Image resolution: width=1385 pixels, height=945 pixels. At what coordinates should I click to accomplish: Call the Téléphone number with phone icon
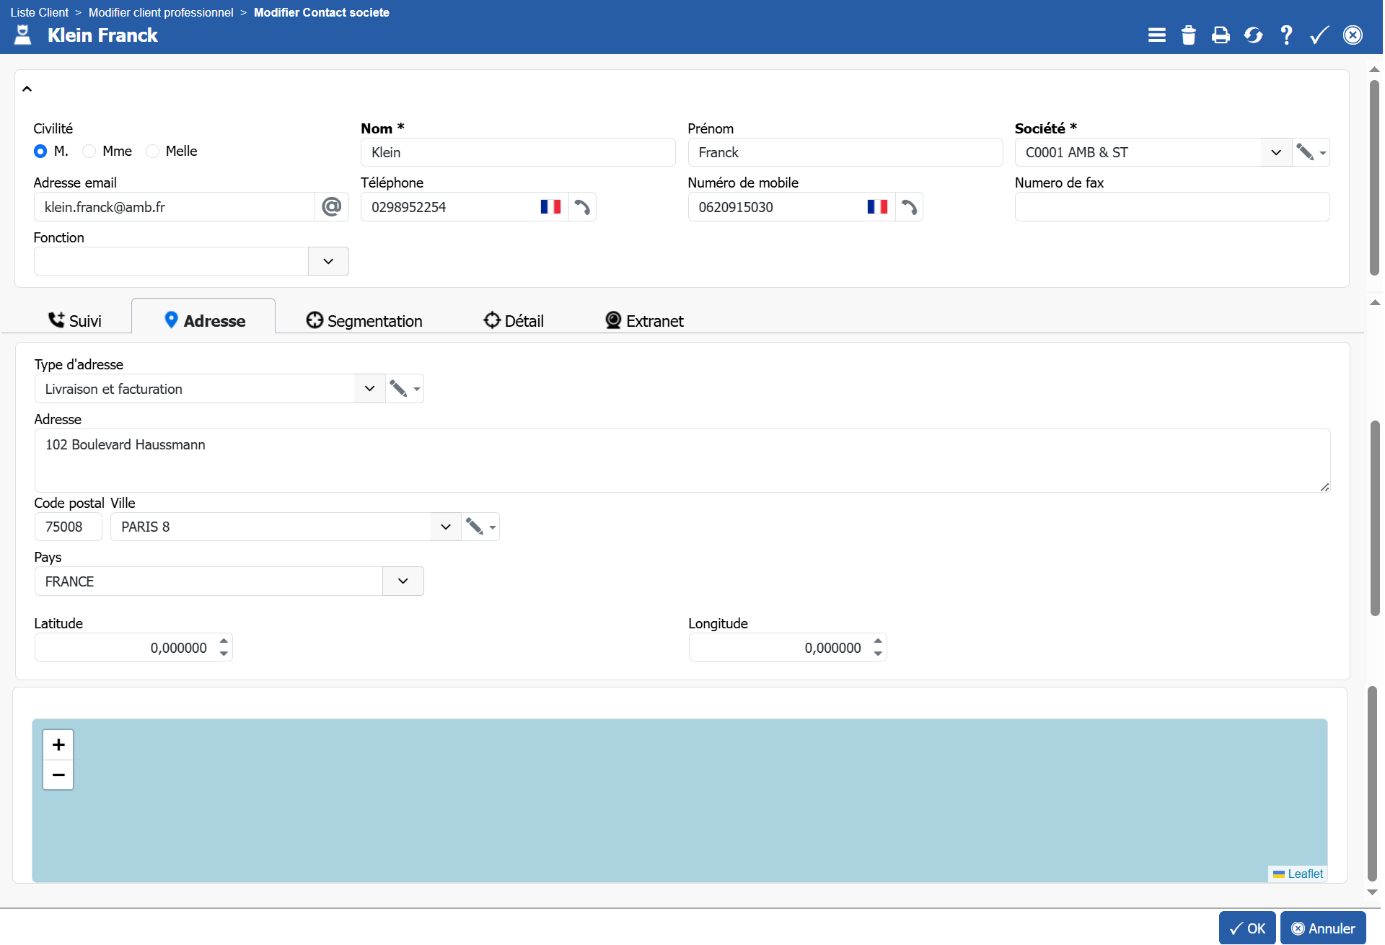[x=582, y=207]
